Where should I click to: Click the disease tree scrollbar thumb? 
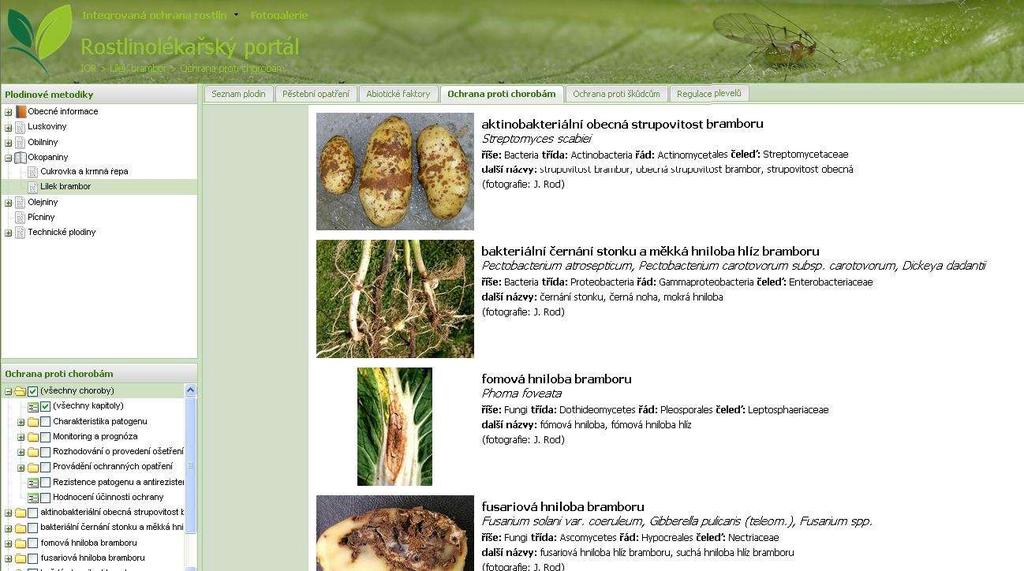tap(191, 465)
